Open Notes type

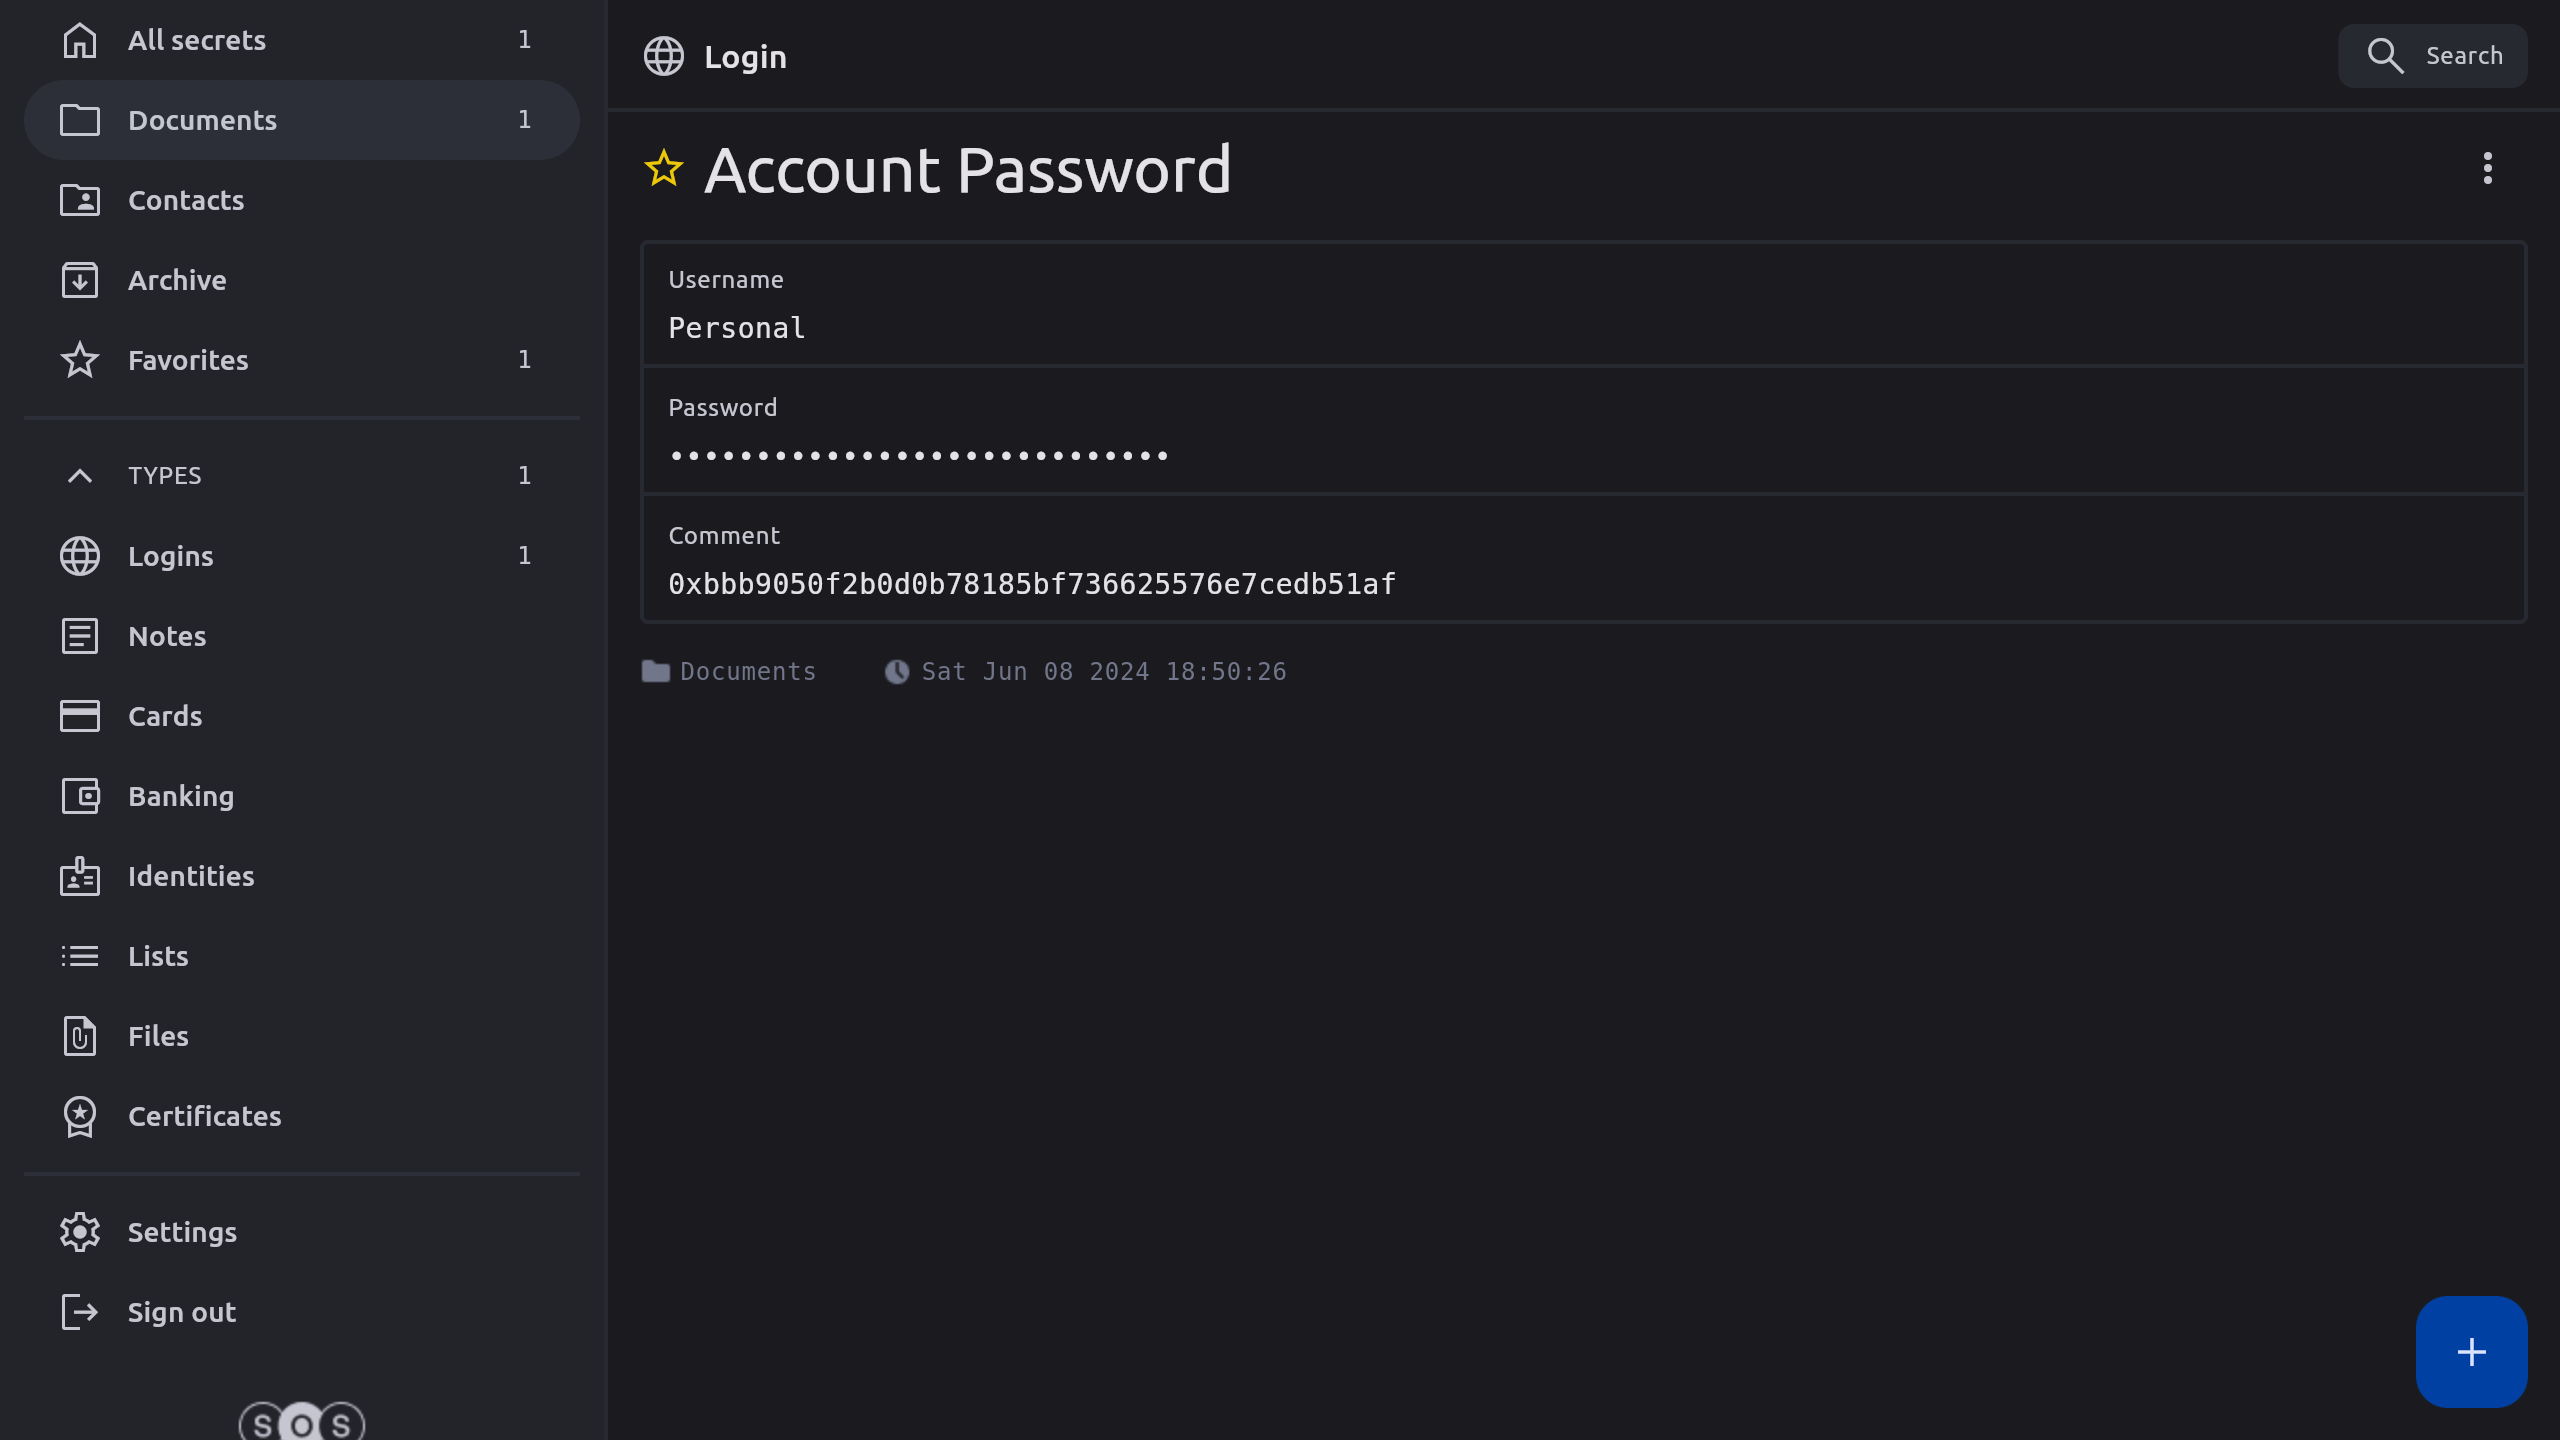pyautogui.click(x=167, y=636)
